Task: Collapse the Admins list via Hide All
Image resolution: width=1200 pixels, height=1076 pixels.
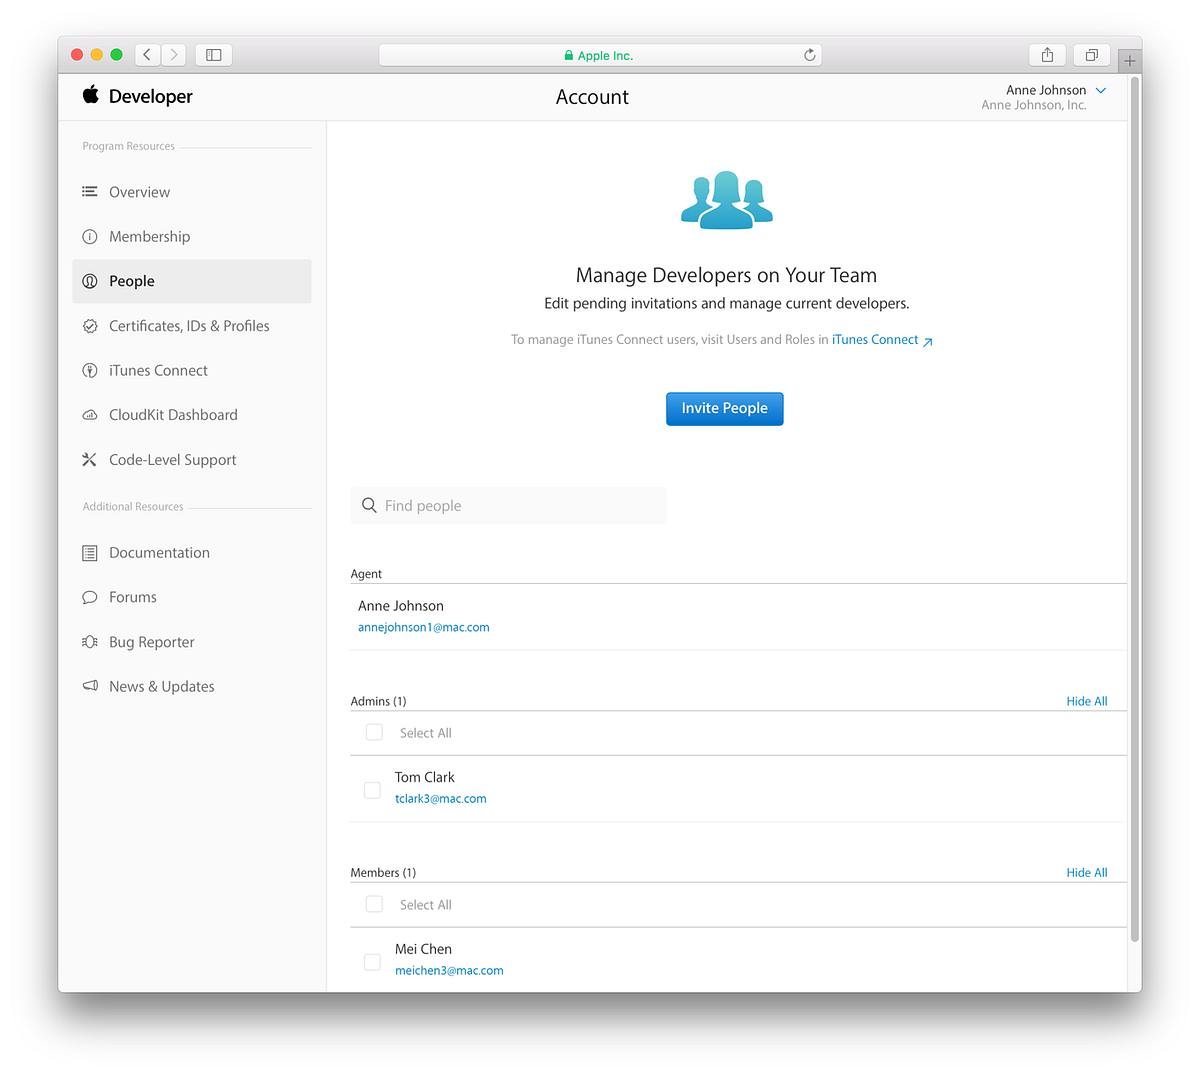Action: [x=1086, y=700]
